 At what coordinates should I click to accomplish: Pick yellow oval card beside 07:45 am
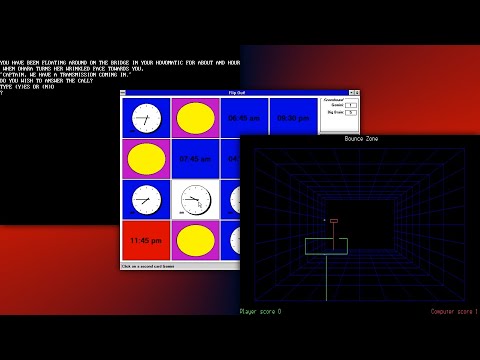click(x=146, y=159)
